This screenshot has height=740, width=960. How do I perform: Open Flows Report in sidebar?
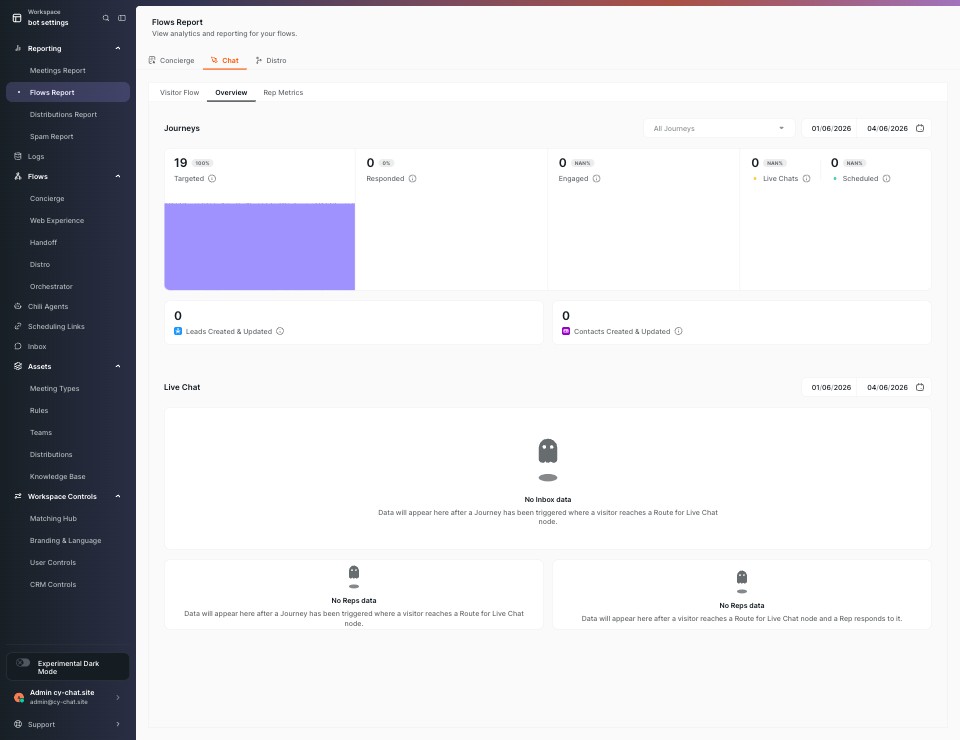pos(68,92)
